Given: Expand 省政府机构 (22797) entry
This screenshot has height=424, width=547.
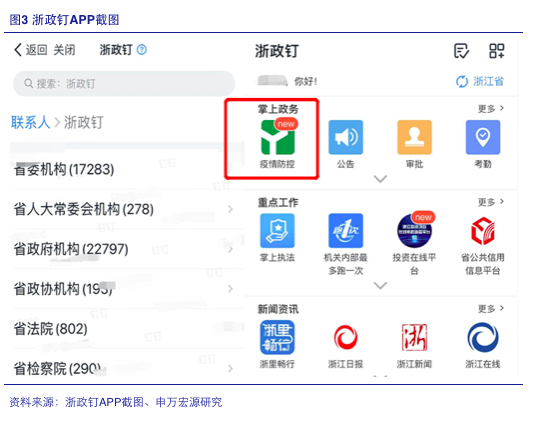Looking at the screenshot, I should [123, 249].
